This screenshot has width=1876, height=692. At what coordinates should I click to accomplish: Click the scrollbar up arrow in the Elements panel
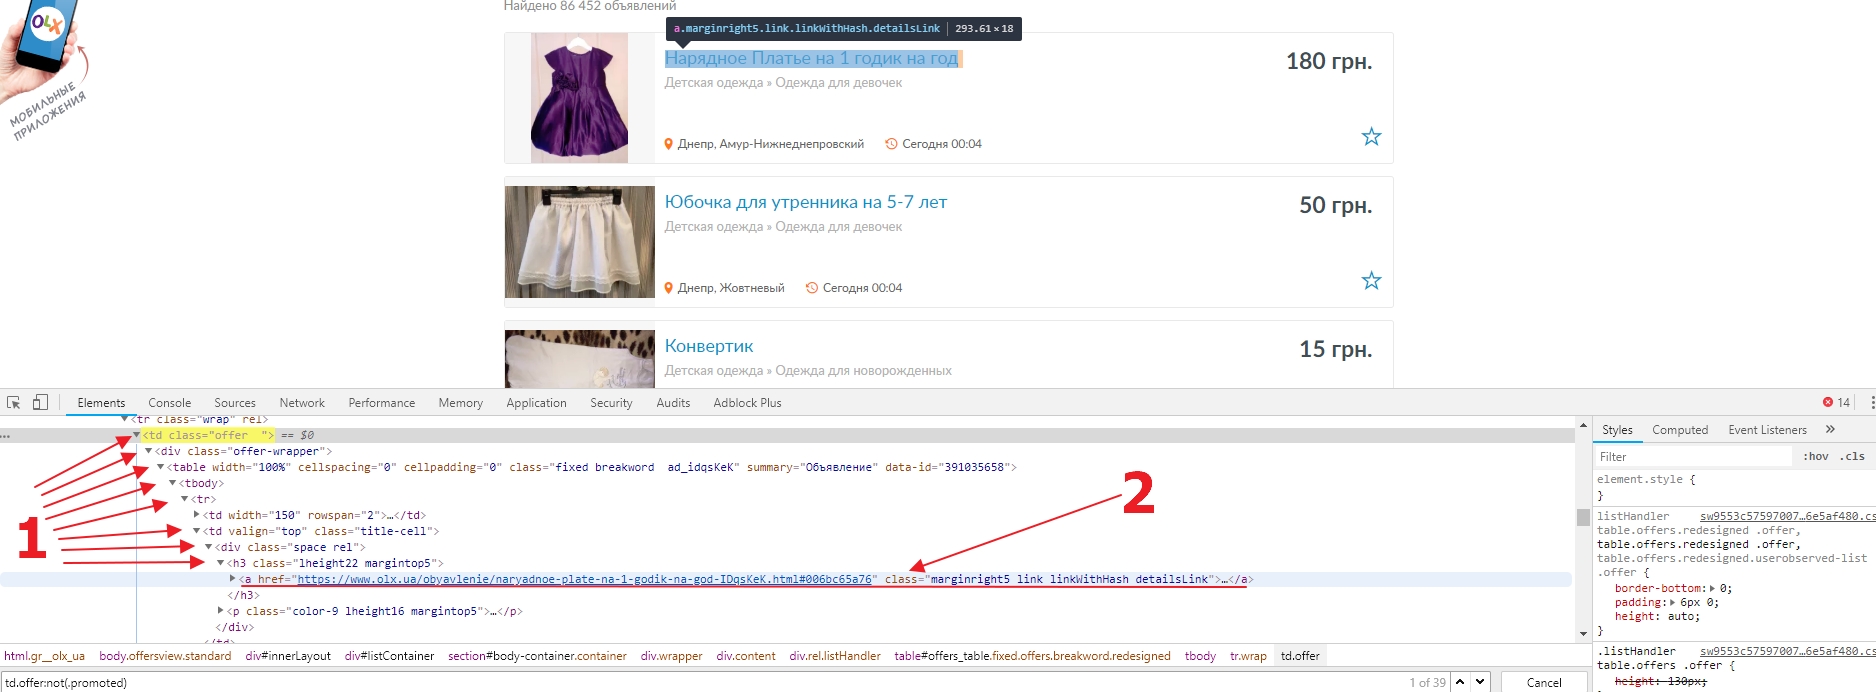1583,425
